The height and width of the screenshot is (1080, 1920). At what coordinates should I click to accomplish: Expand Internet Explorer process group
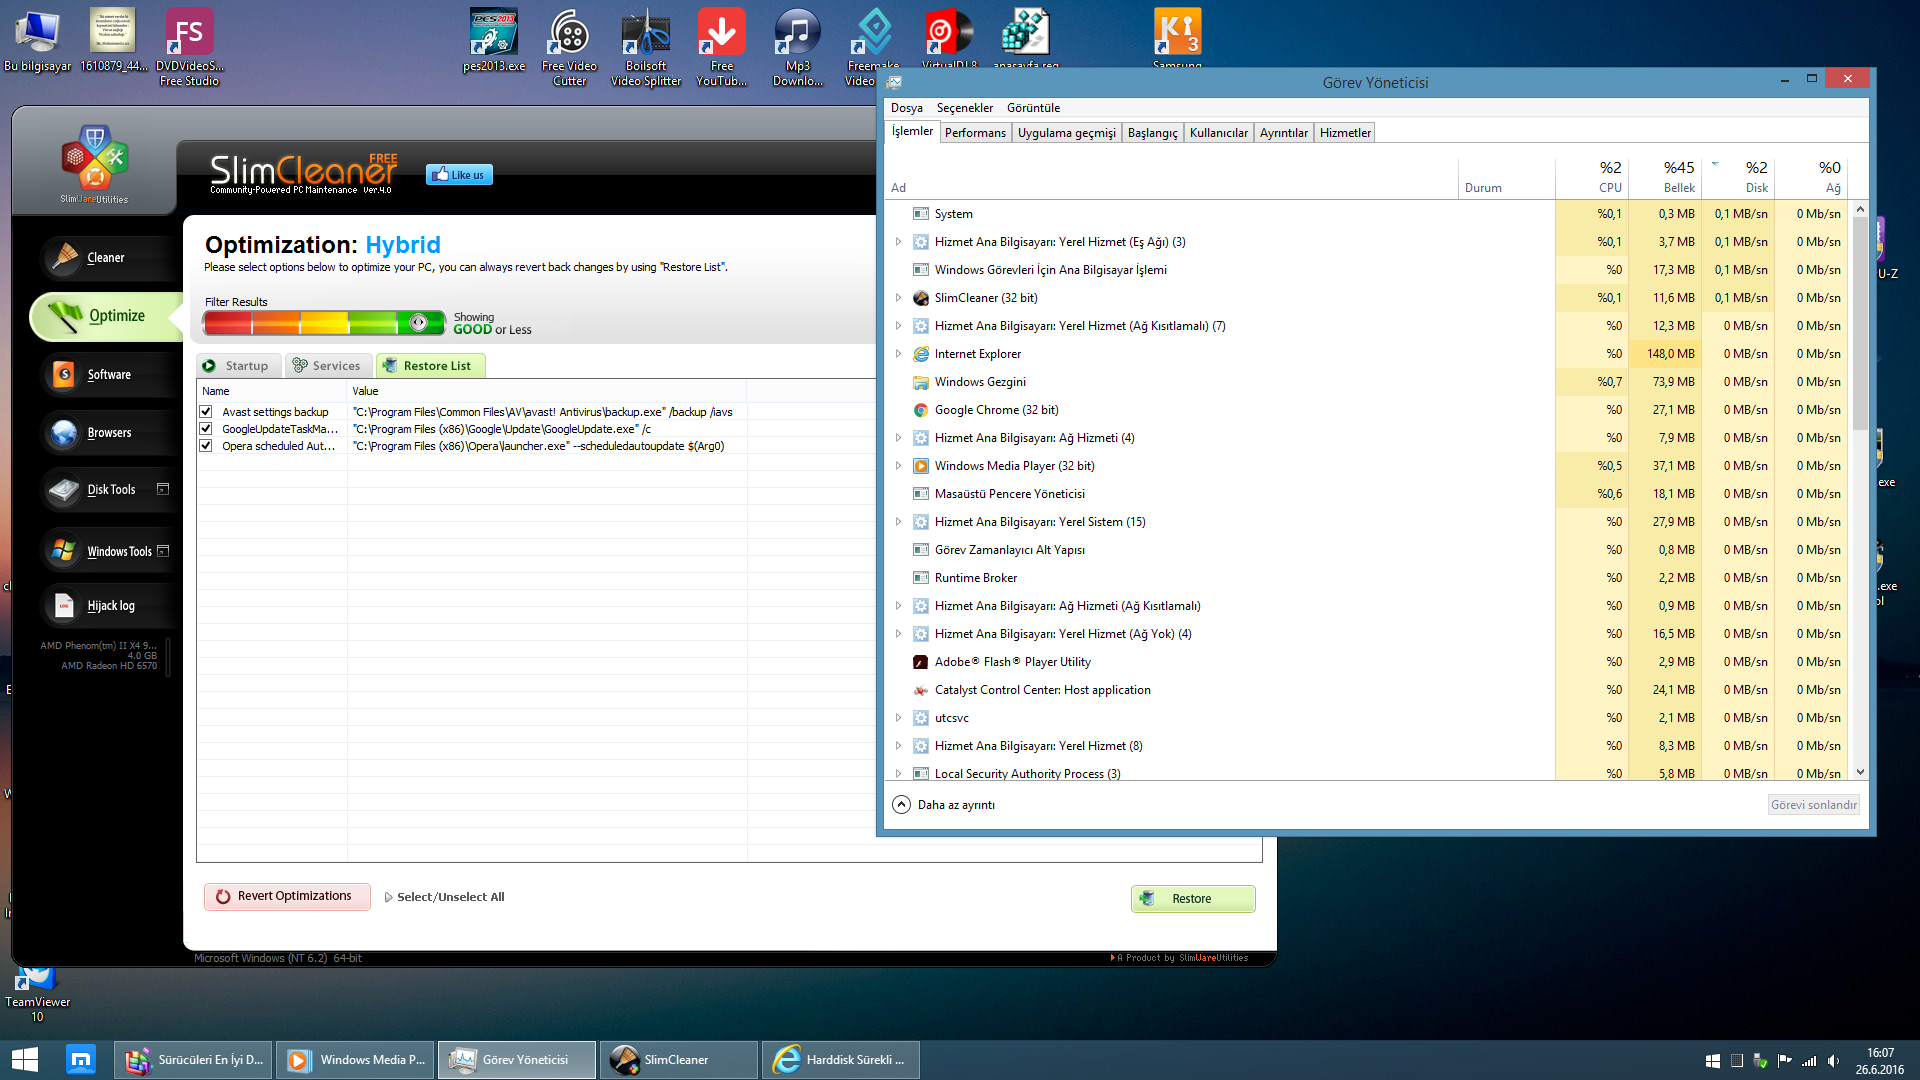click(x=898, y=354)
